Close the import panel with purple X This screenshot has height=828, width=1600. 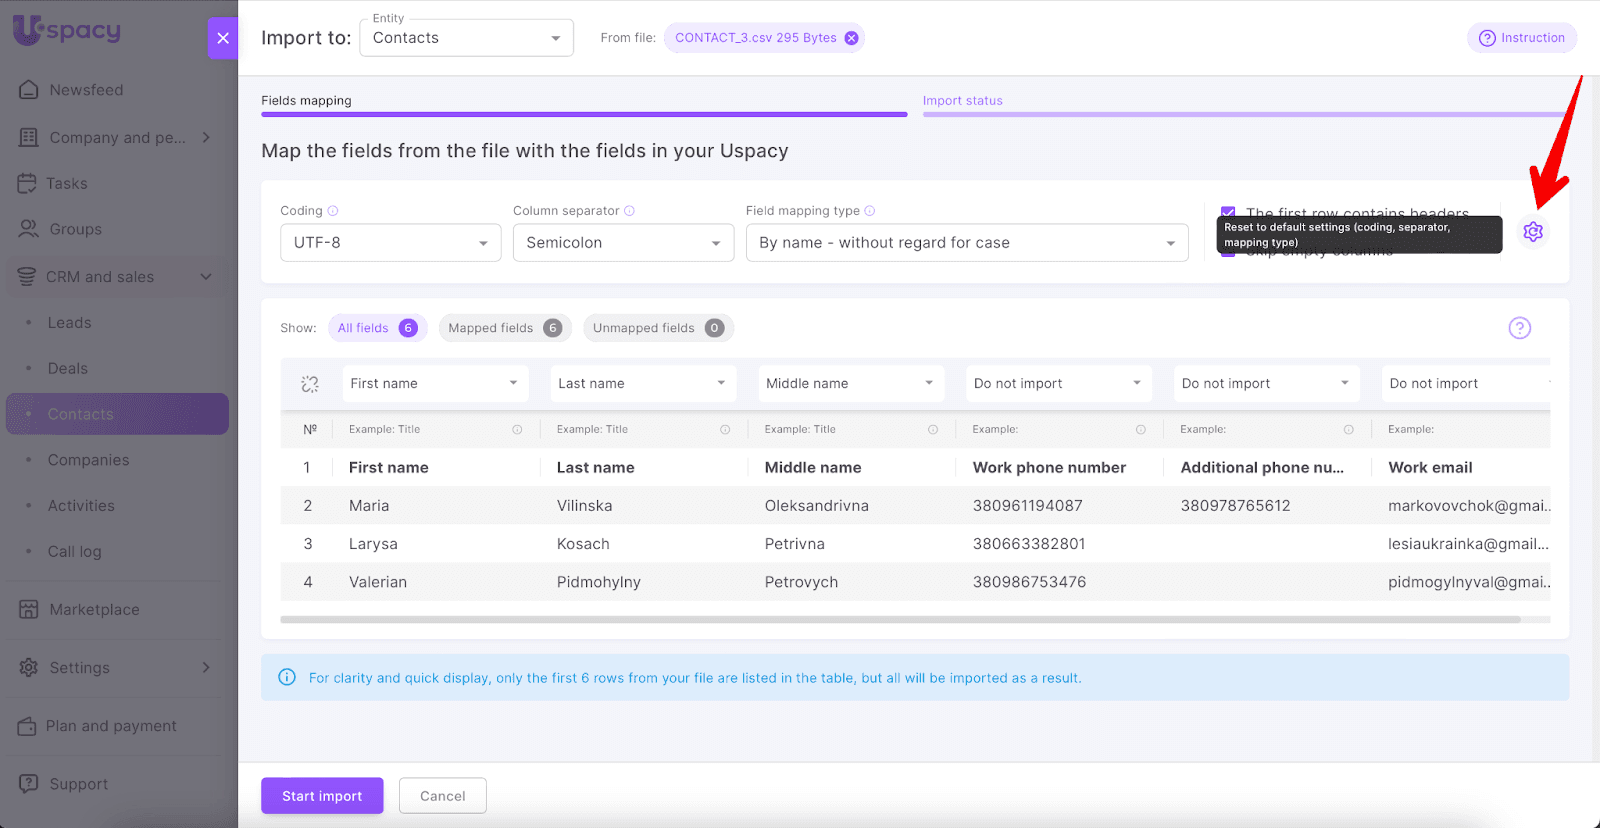pos(223,38)
